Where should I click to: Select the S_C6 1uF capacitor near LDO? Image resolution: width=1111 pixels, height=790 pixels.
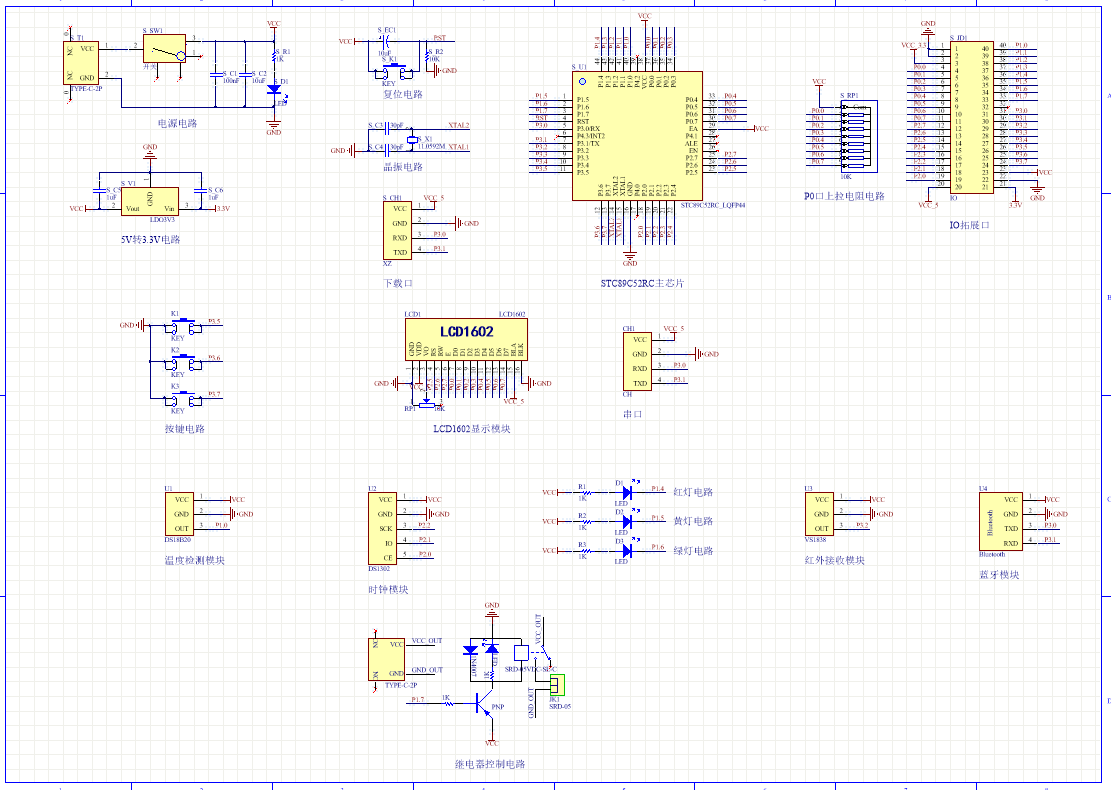(201, 191)
